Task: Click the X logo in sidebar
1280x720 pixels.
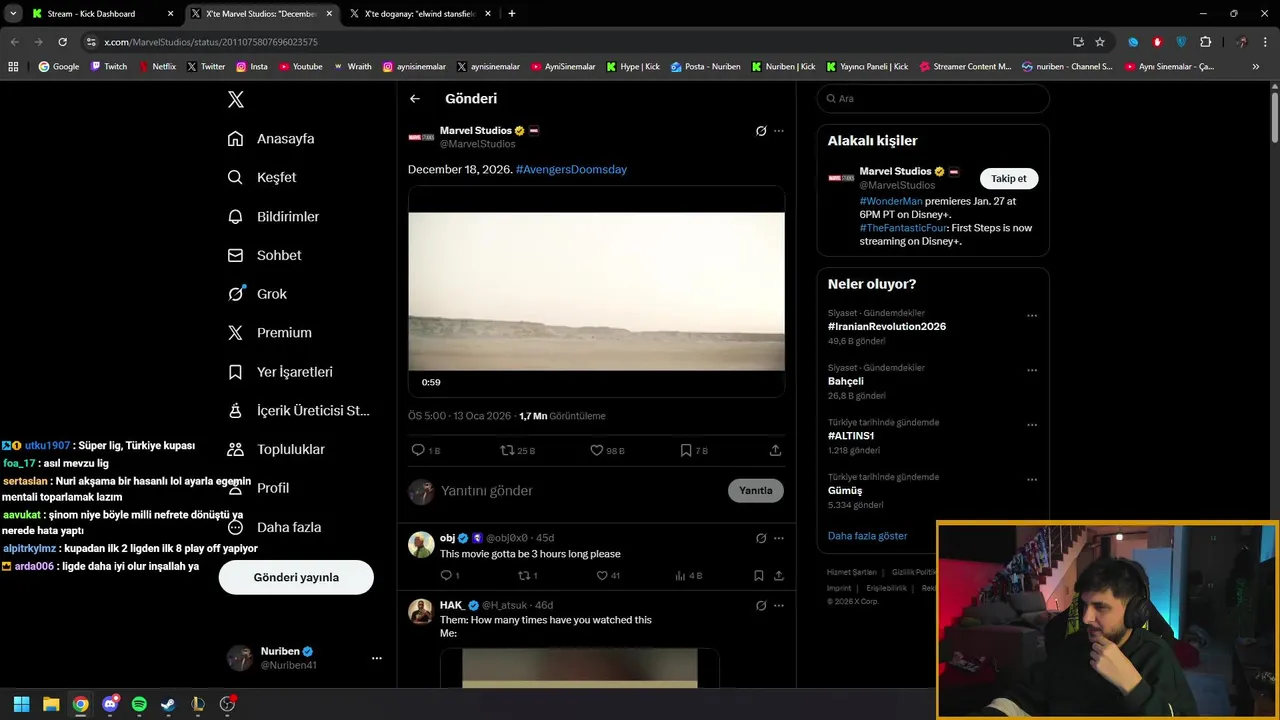Action: click(x=235, y=99)
